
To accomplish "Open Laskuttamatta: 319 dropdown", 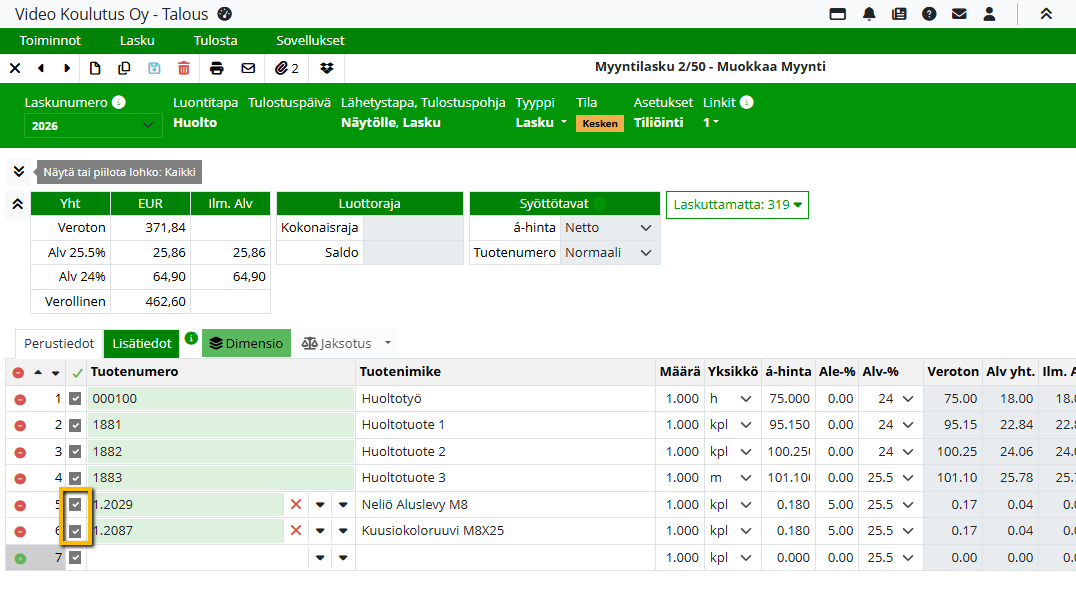I will [737, 205].
